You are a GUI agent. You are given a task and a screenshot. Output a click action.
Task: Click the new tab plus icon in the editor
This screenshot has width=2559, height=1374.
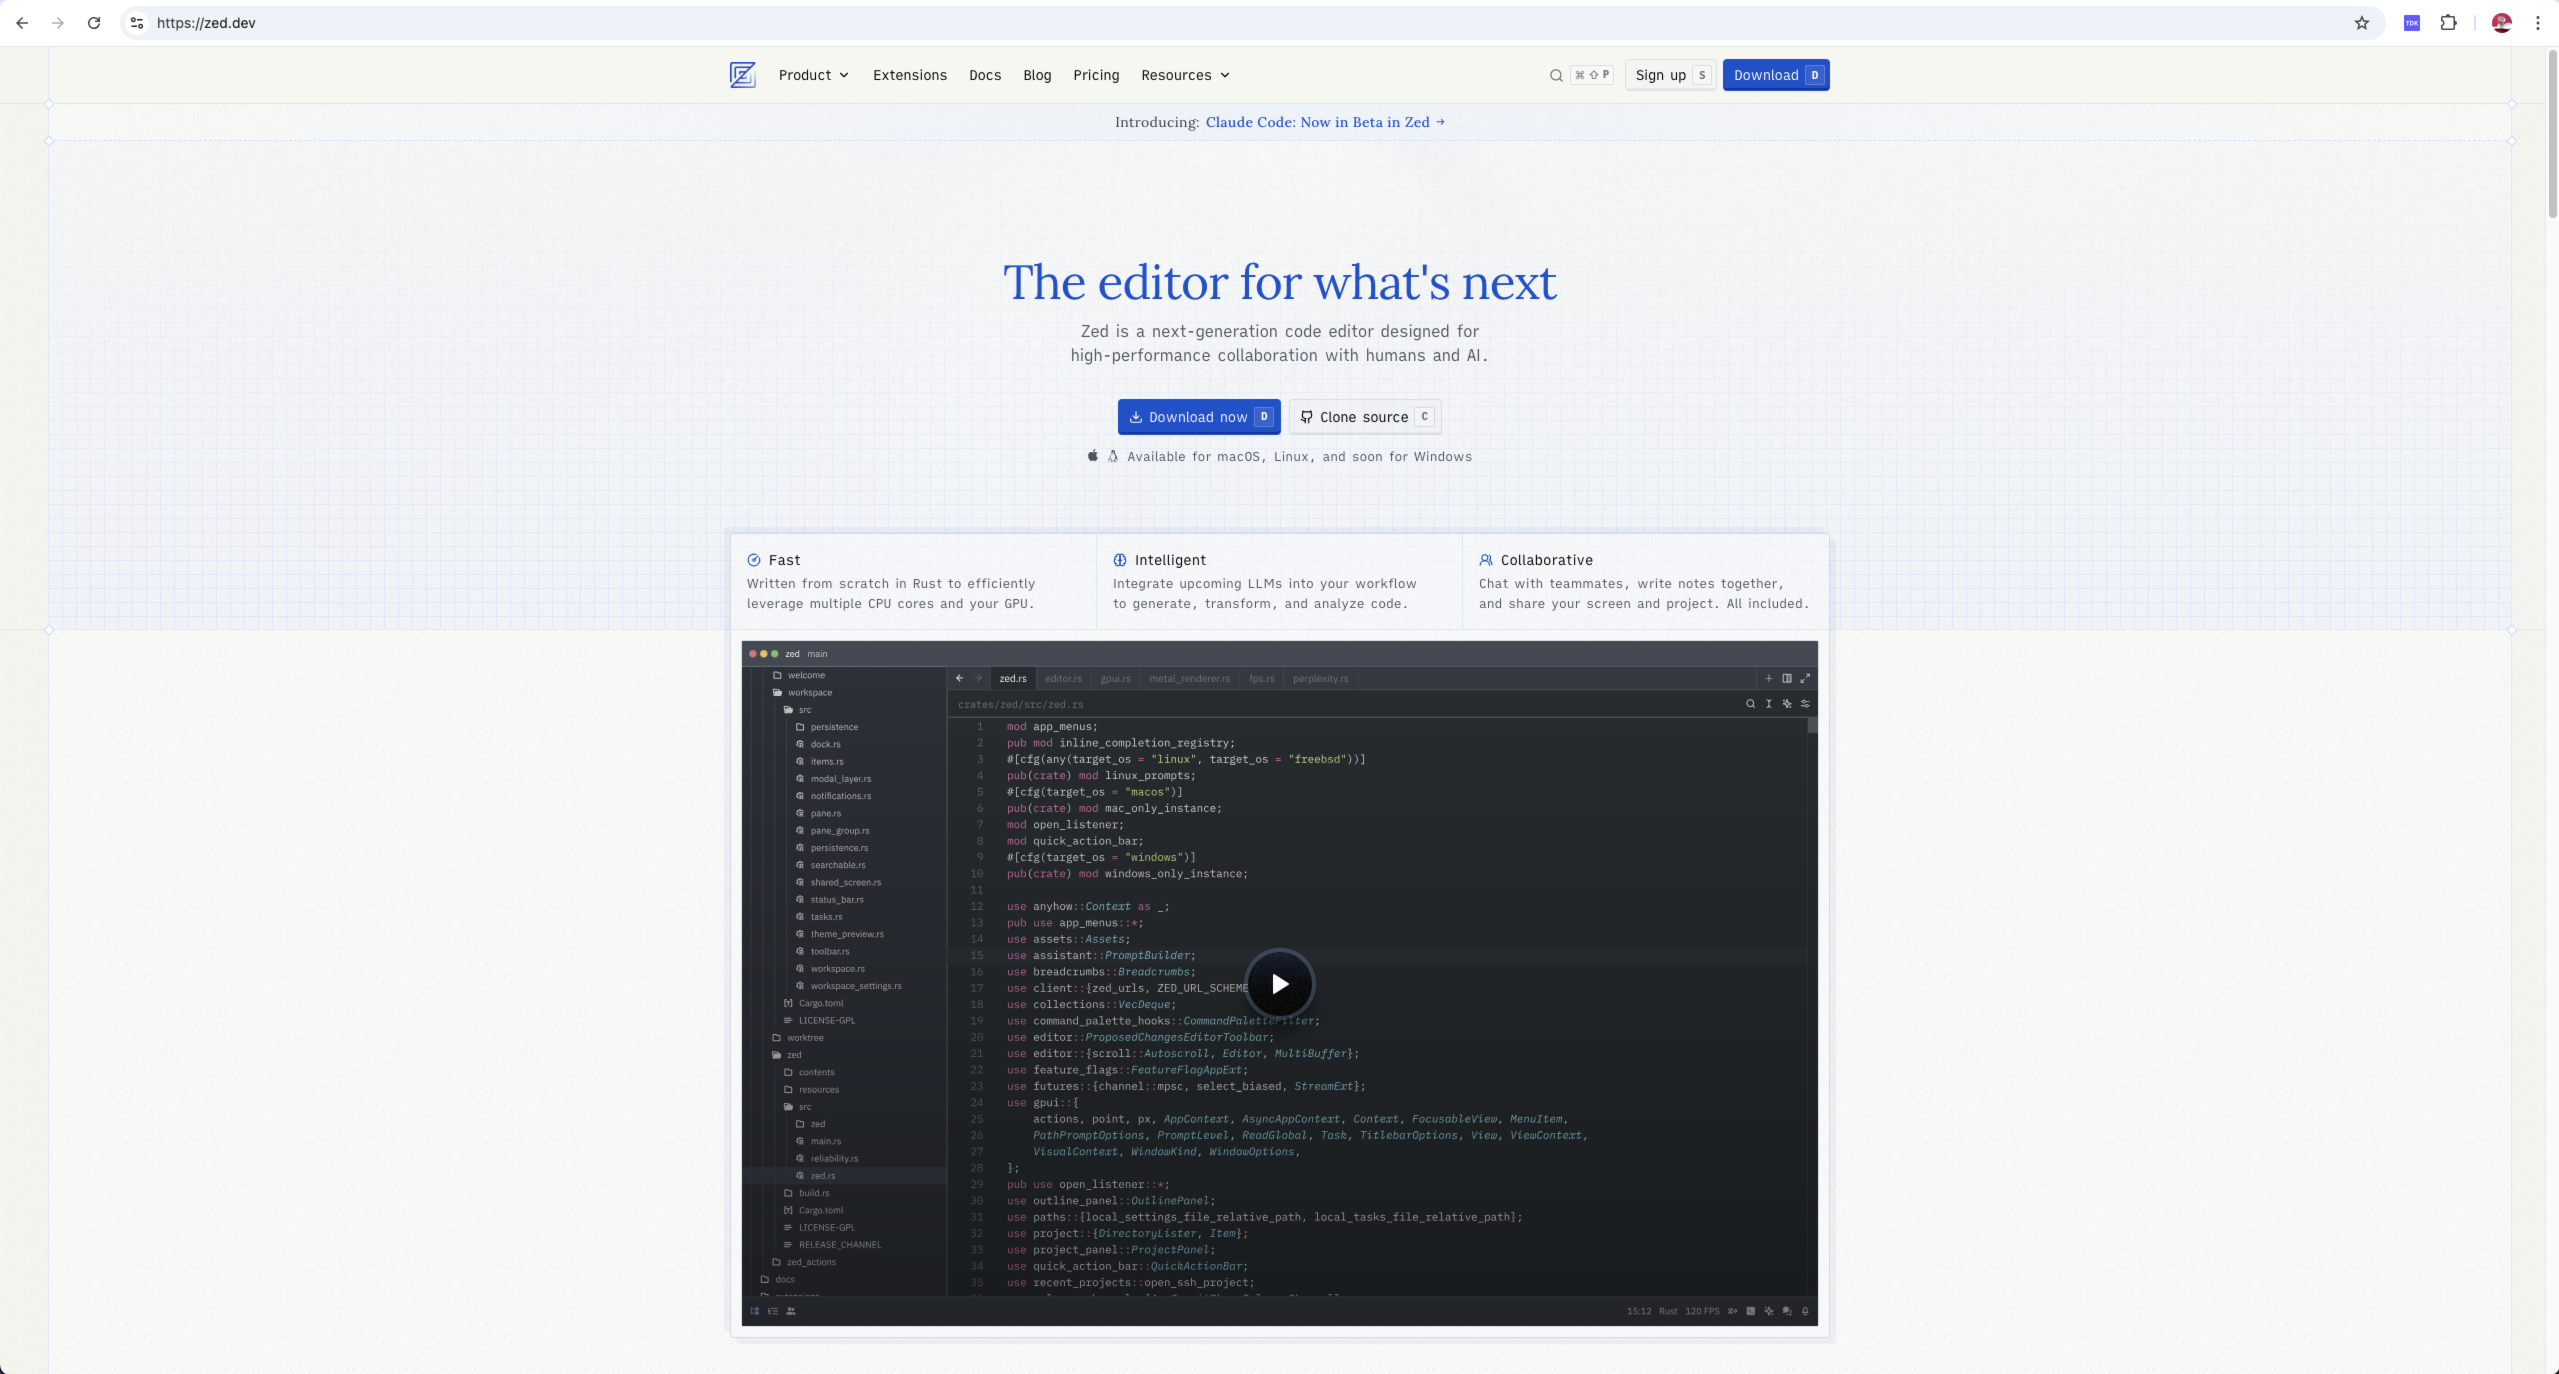[x=1768, y=678]
